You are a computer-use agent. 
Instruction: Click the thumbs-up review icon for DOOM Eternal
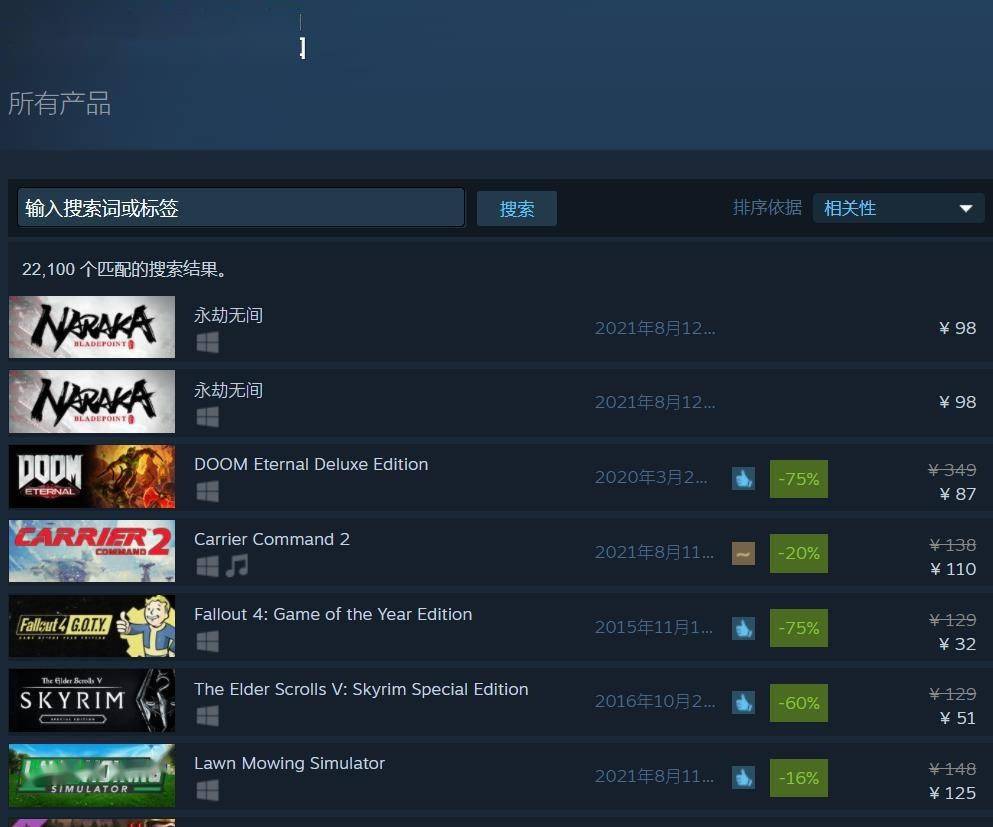point(743,479)
